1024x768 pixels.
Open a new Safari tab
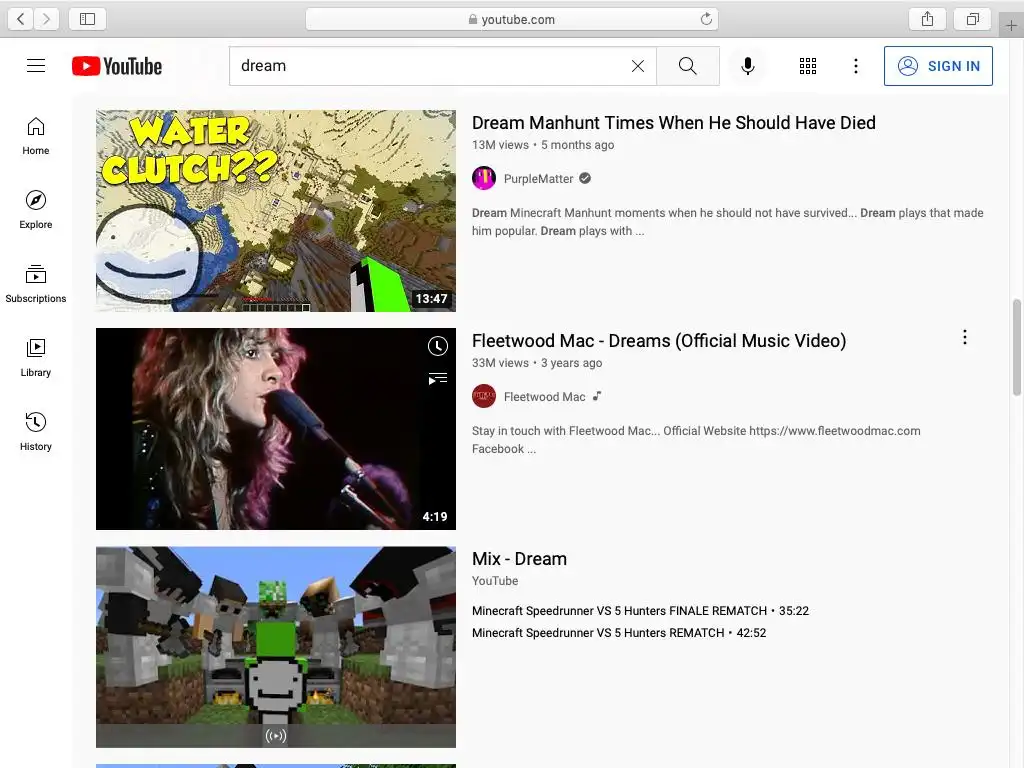pos(1011,25)
